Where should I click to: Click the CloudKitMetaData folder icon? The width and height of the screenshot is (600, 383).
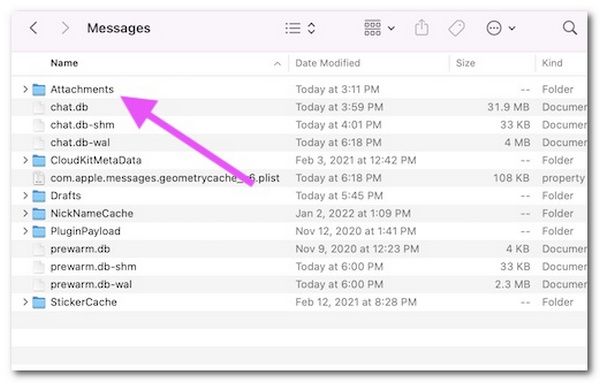tap(39, 161)
